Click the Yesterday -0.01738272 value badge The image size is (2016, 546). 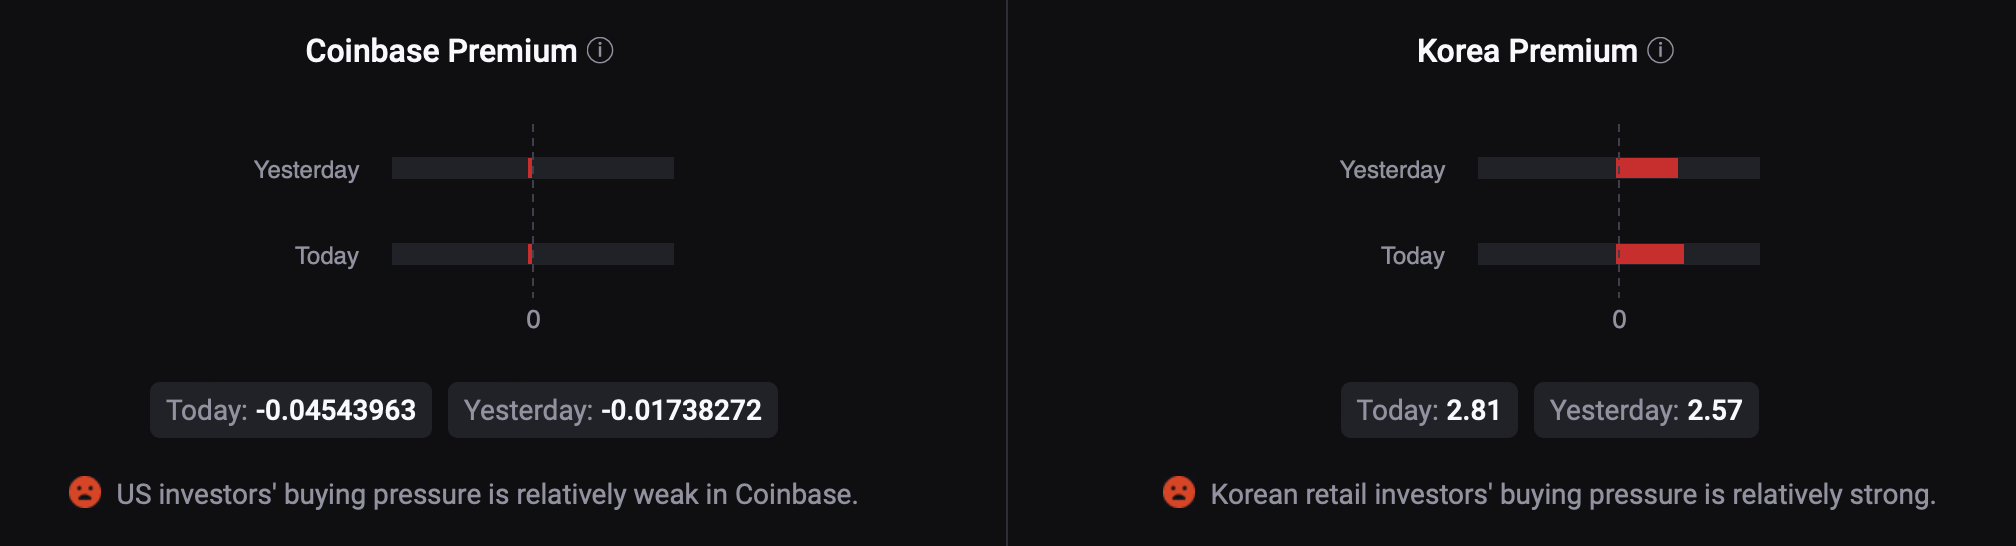[612, 410]
